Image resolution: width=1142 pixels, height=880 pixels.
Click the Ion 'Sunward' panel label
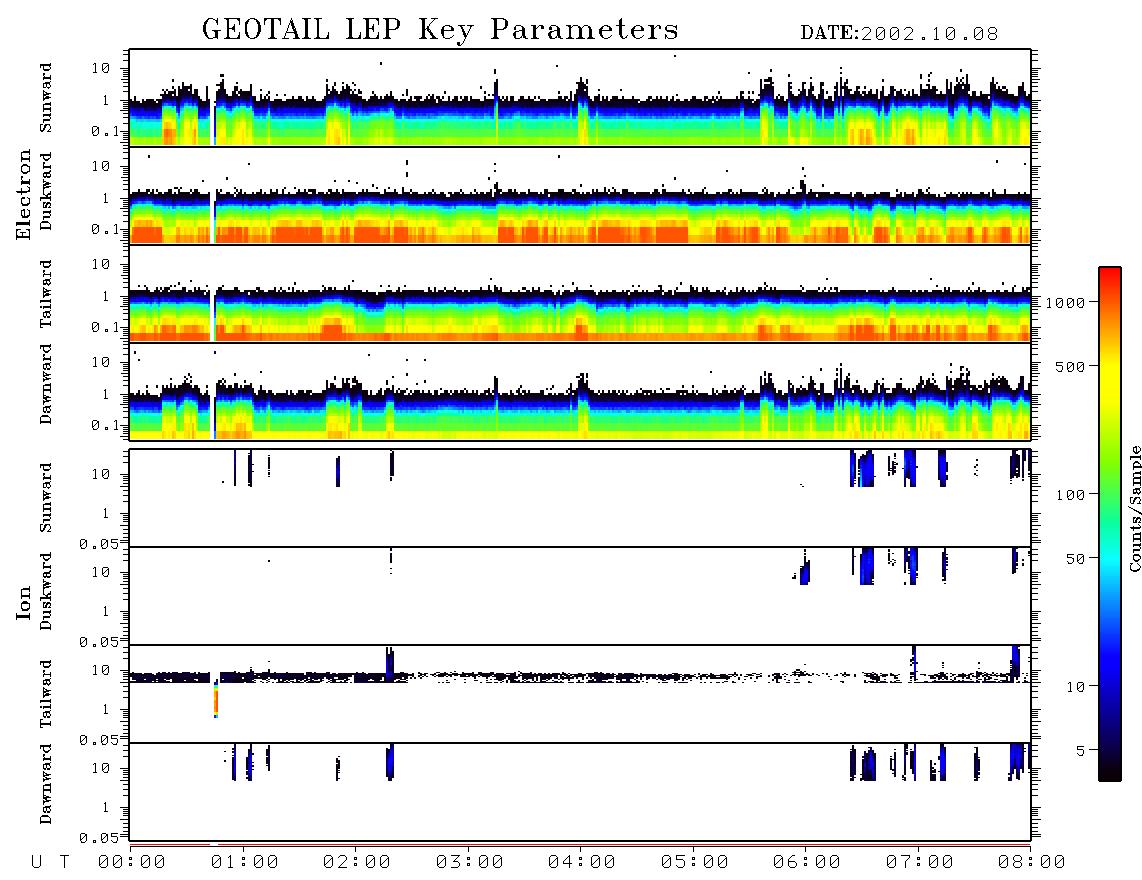coord(46,498)
